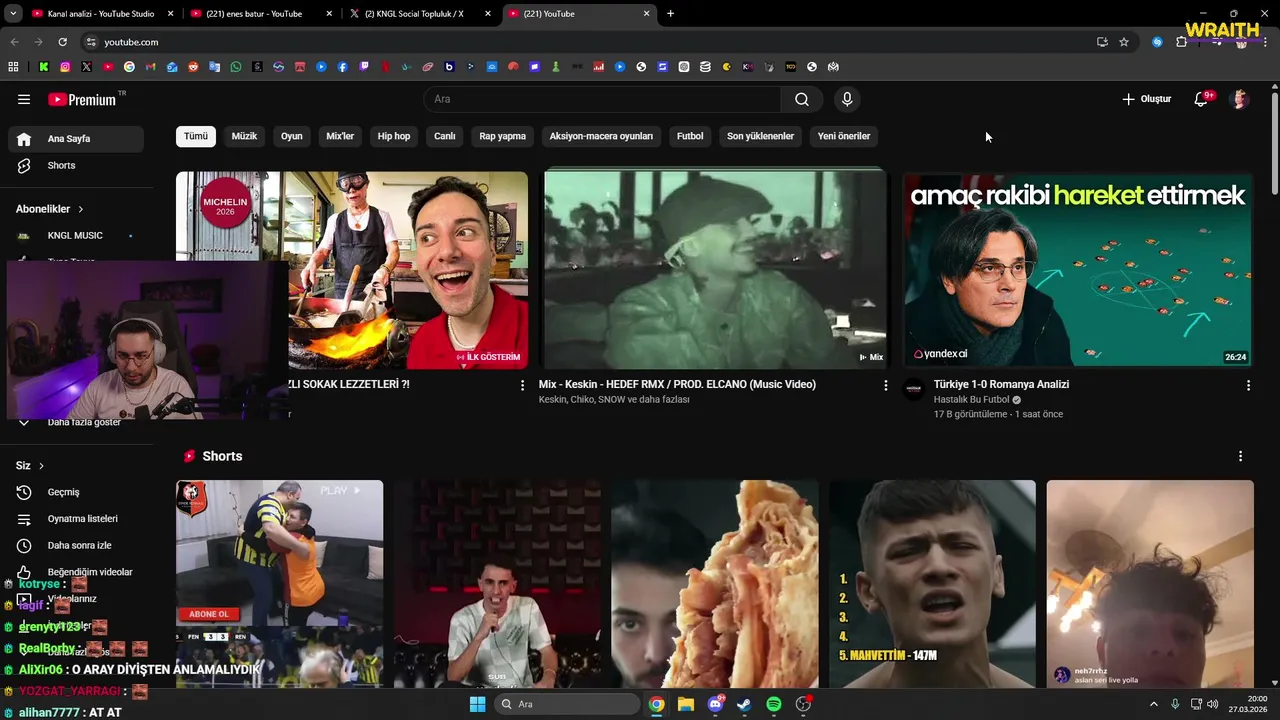Open Discord from the taskbar
1280x720 pixels.
715,704
